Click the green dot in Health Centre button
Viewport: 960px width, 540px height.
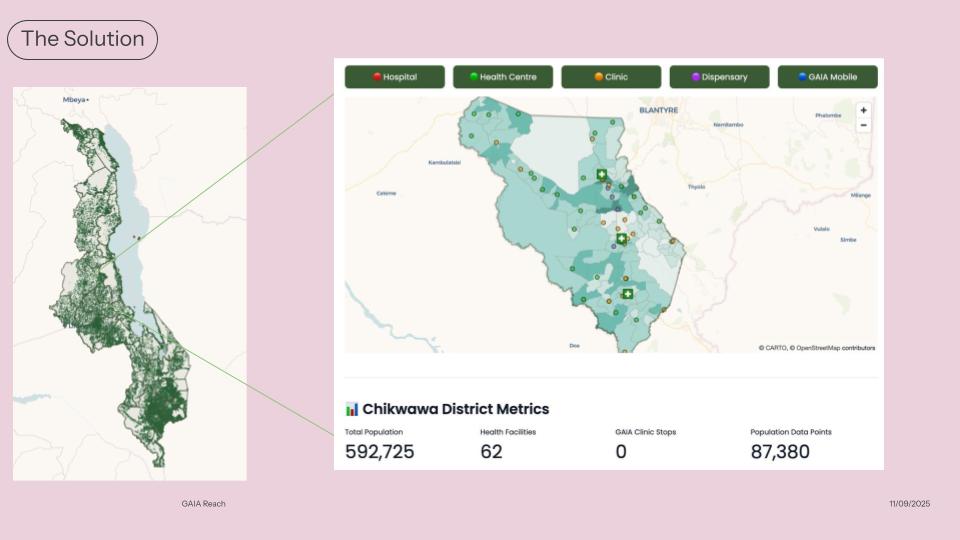(473, 77)
